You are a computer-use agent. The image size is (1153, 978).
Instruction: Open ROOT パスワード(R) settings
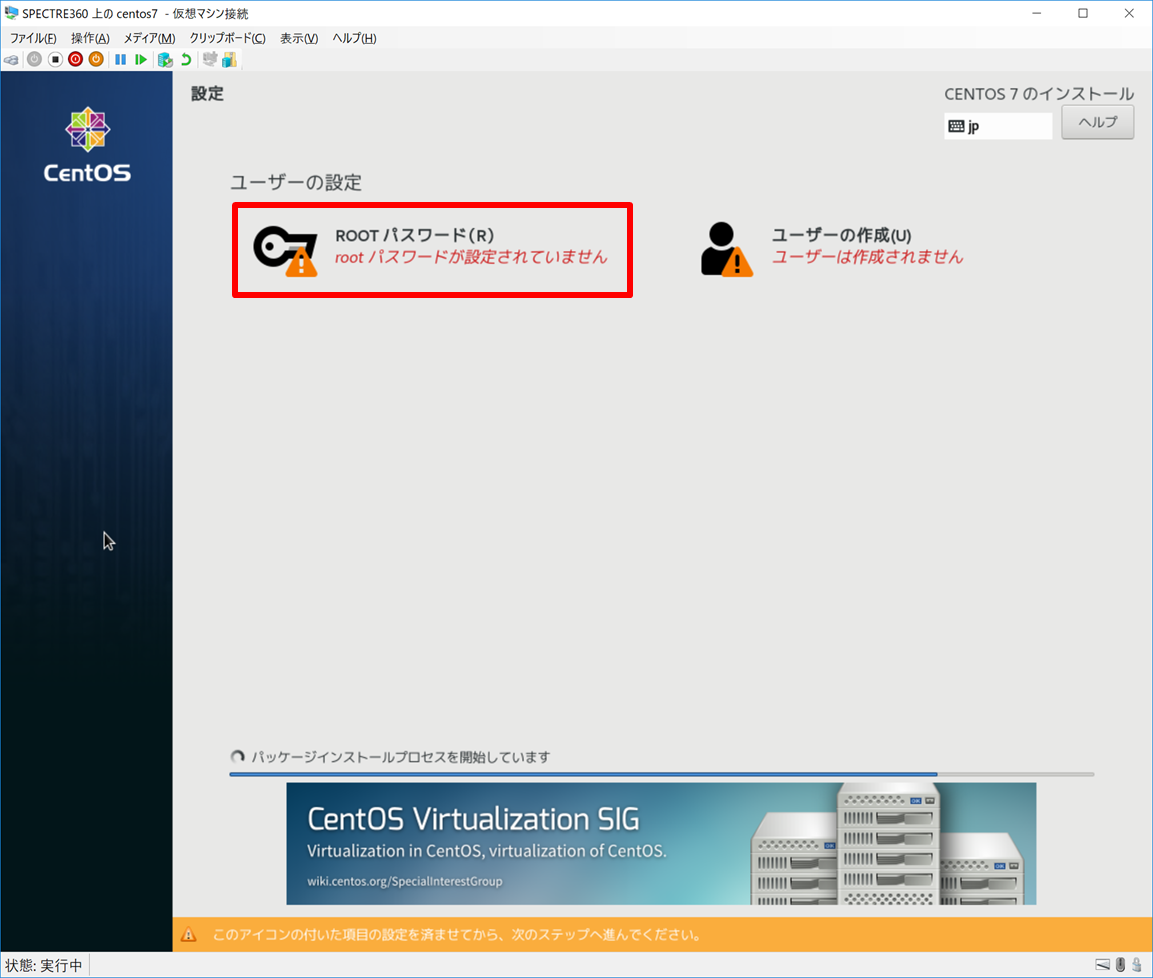click(x=432, y=250)
